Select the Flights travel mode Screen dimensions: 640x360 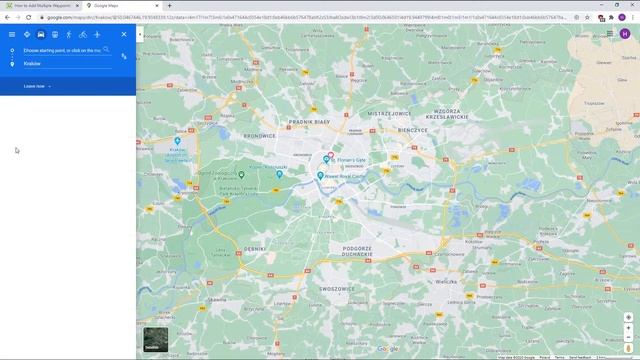click(97, 35)
